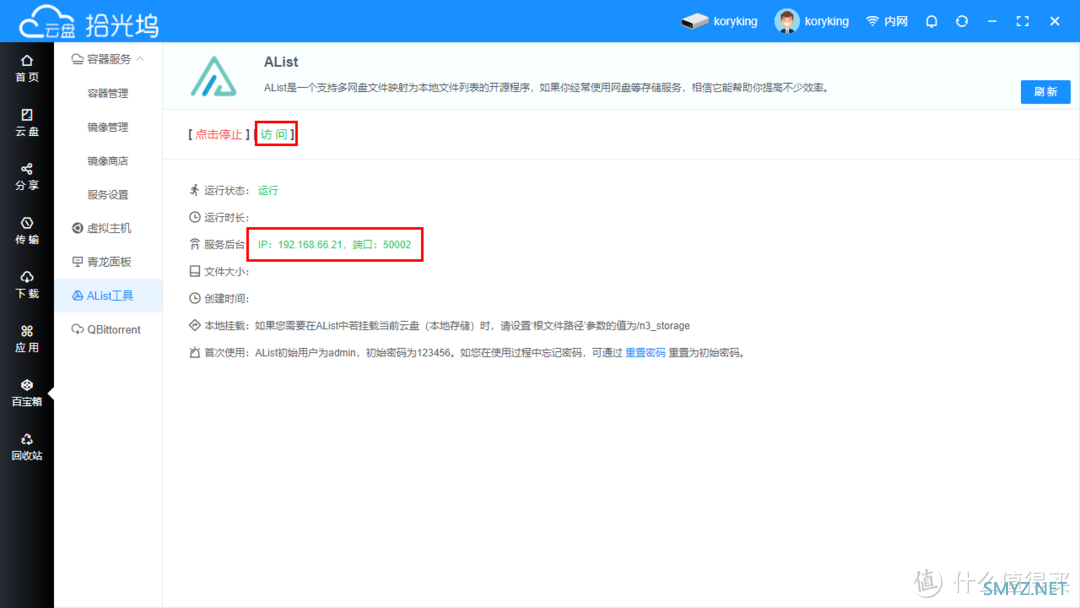This screenshot has width=1080, height=608.
Task: Open 虚拟主机 menu item
Action: 102,228
